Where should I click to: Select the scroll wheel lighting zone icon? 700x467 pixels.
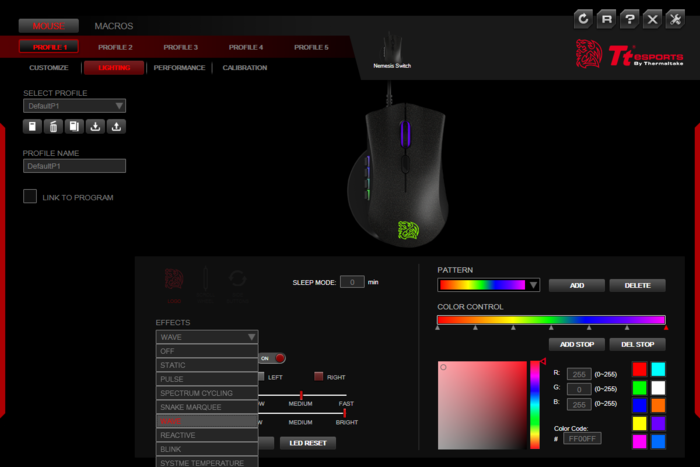coord(205,285)
